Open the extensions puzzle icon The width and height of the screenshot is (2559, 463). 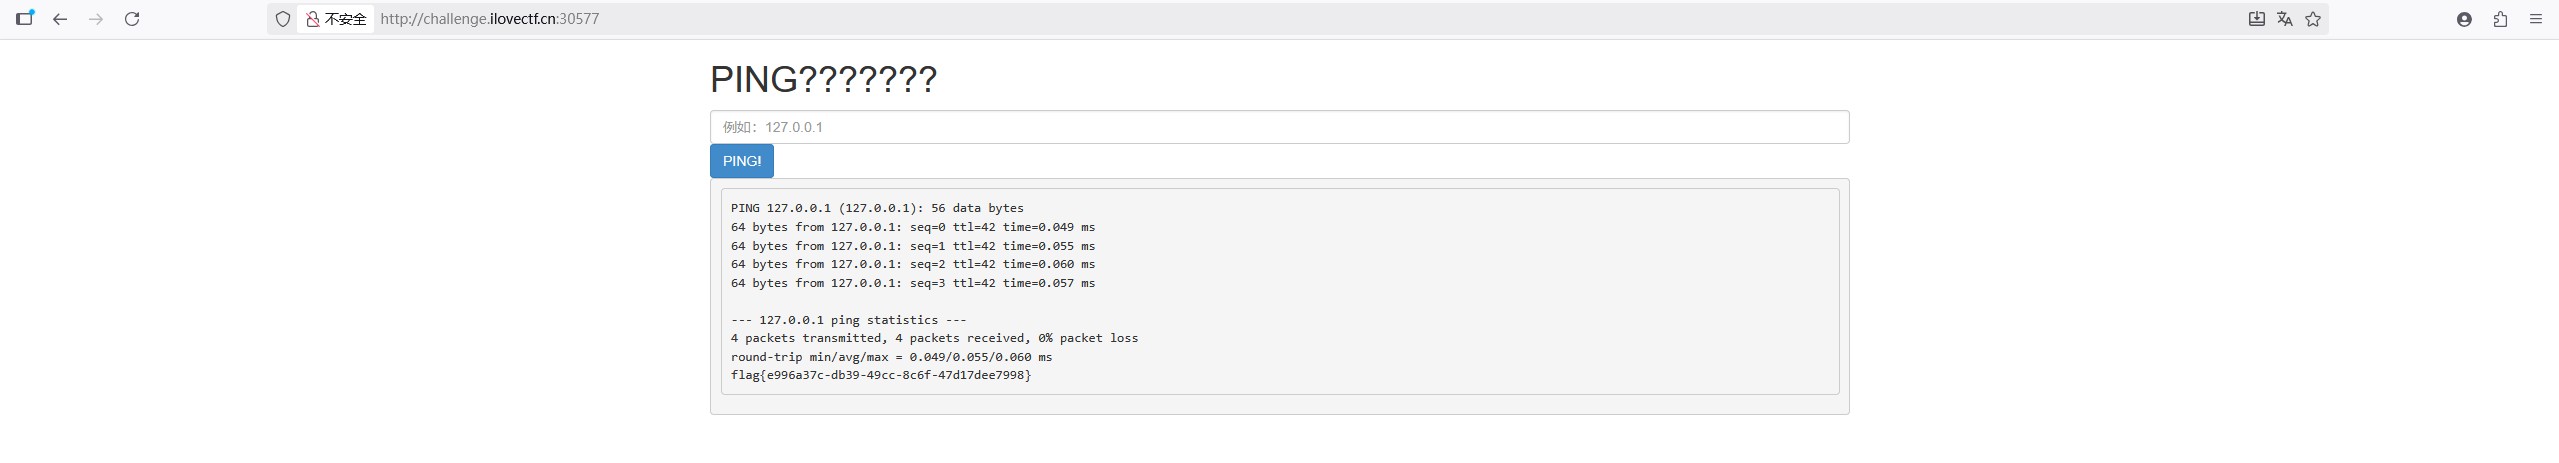pos(2500,19)
